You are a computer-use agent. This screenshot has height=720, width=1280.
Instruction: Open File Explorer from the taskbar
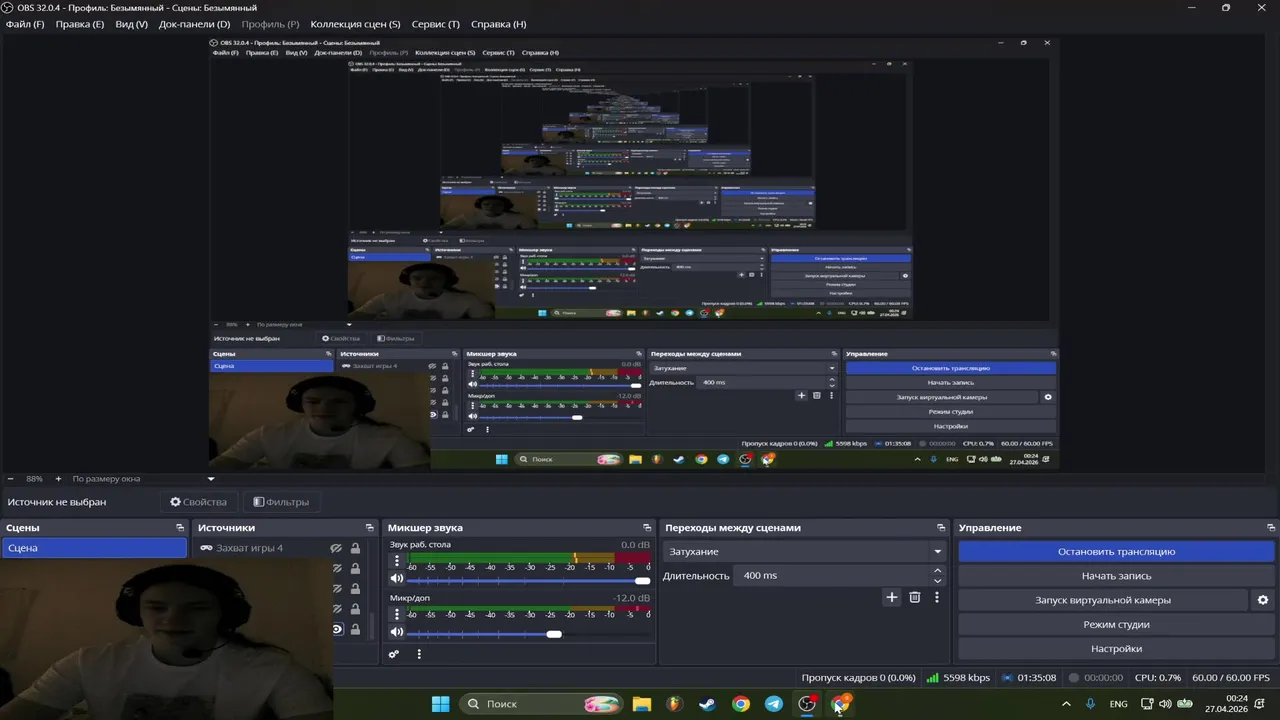pyautogui.click(x=642, y=704)
